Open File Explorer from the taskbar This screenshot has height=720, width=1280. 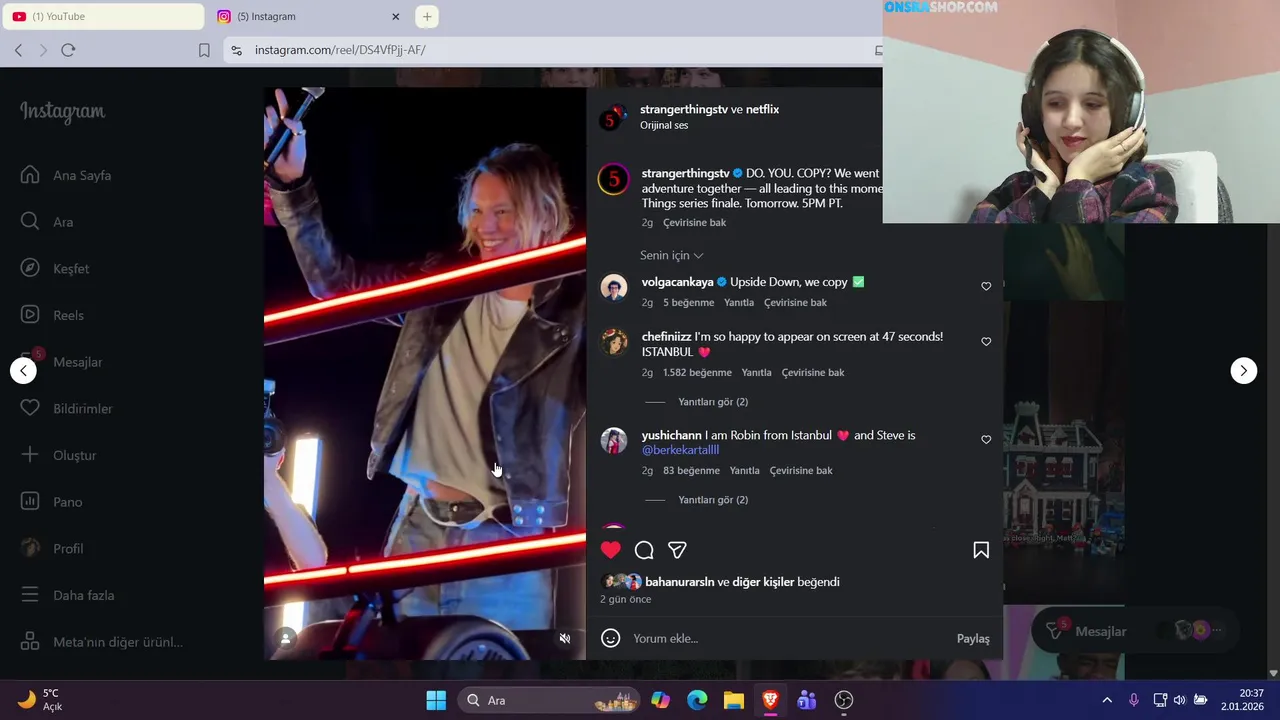coord(734,700)
